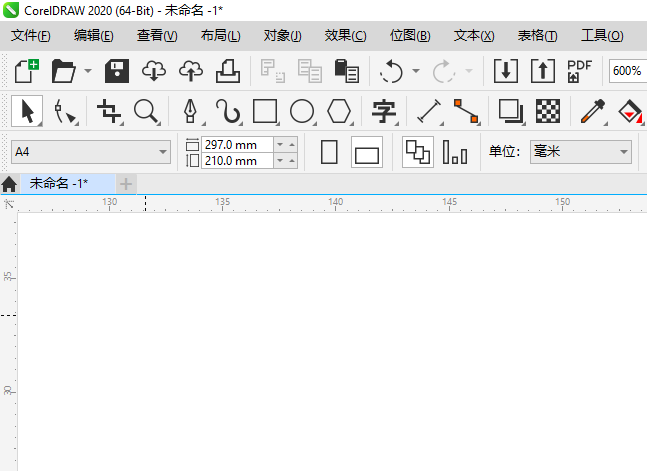Open the 文件(F) menu

click(x=31, y=36)
